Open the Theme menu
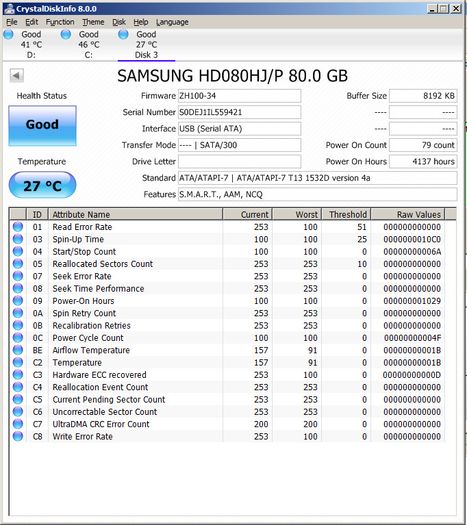 (93, 22)
